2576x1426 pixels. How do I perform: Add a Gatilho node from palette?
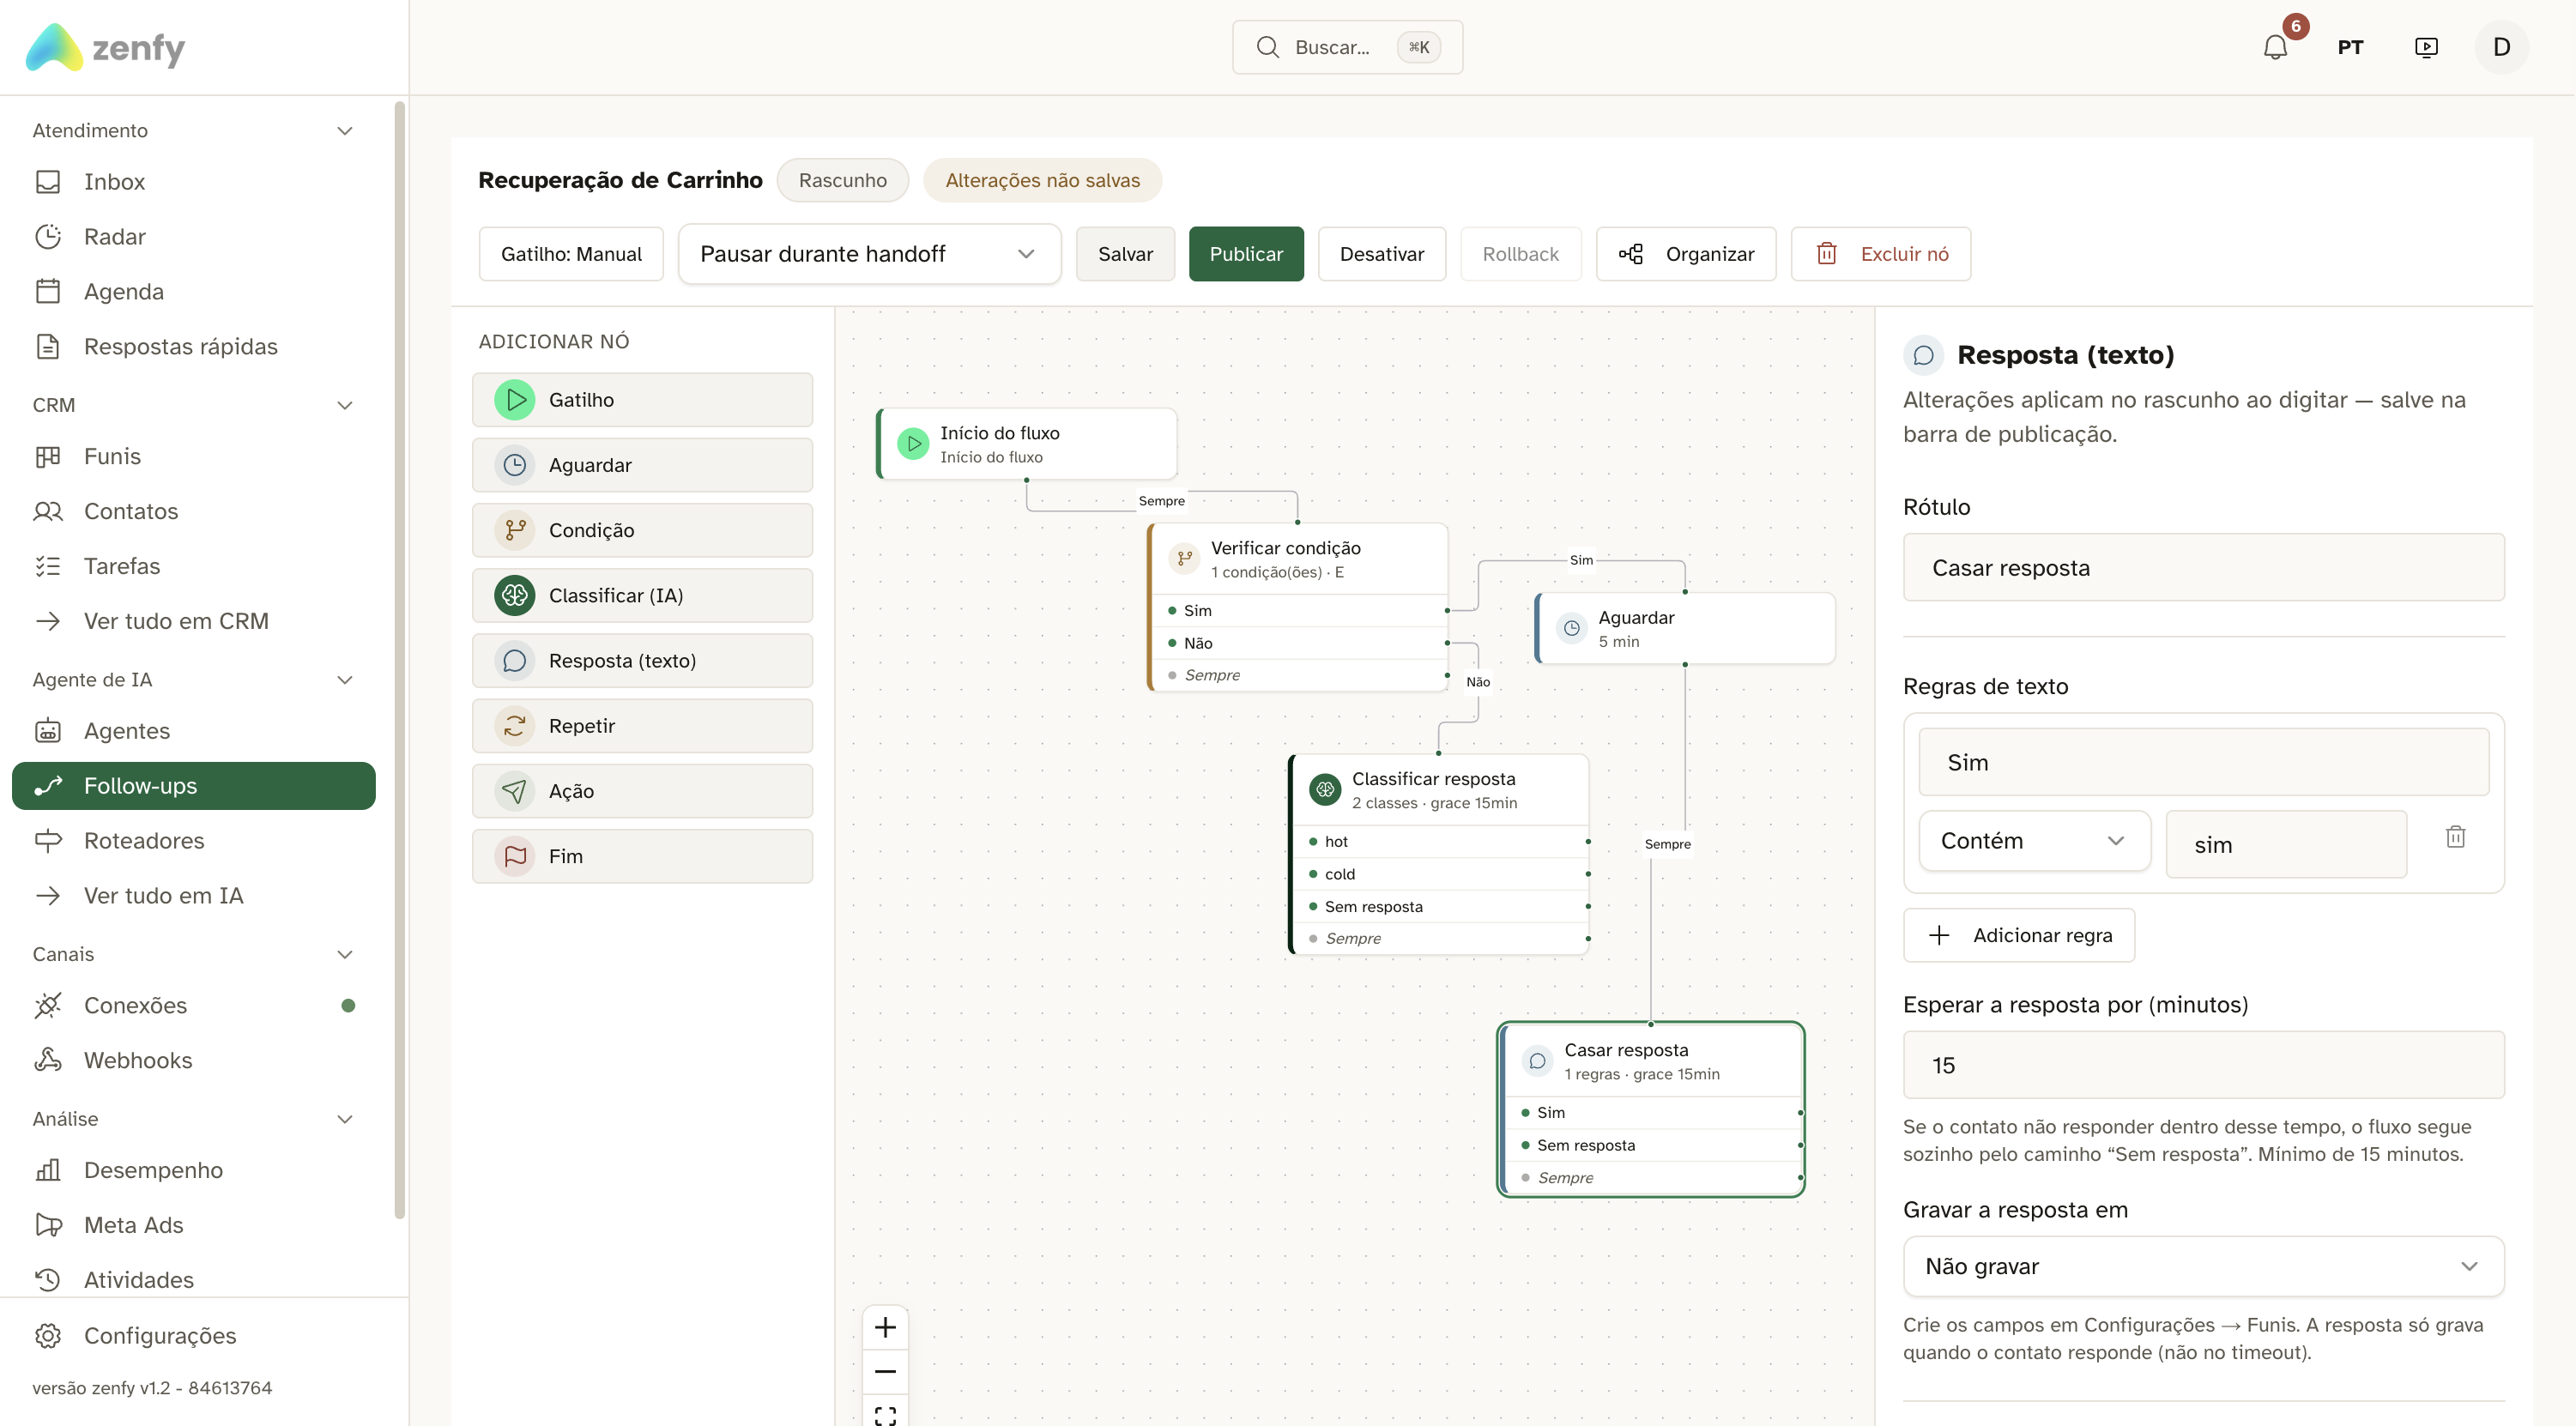pos(642,400)
